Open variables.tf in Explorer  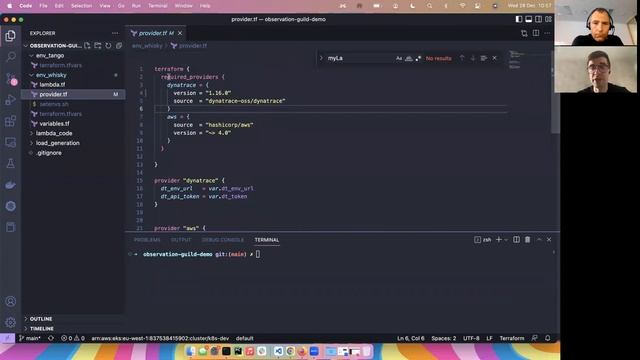click(x=54, y=124)
